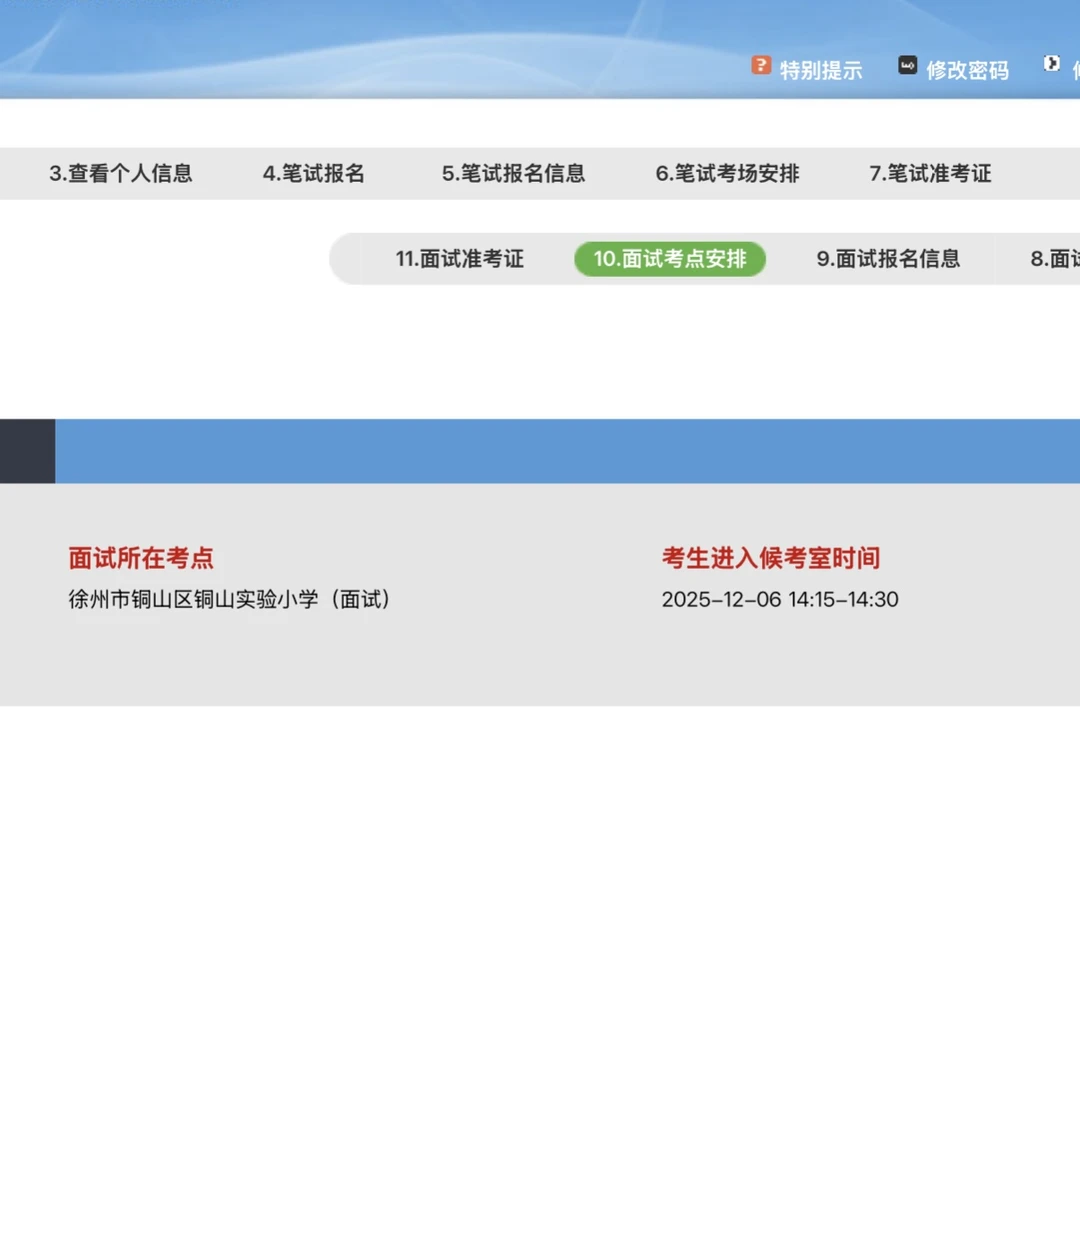Click the blue banner bar above the venue info
This screenshot has width=1080, height=1244.
[x=566, y=449]
